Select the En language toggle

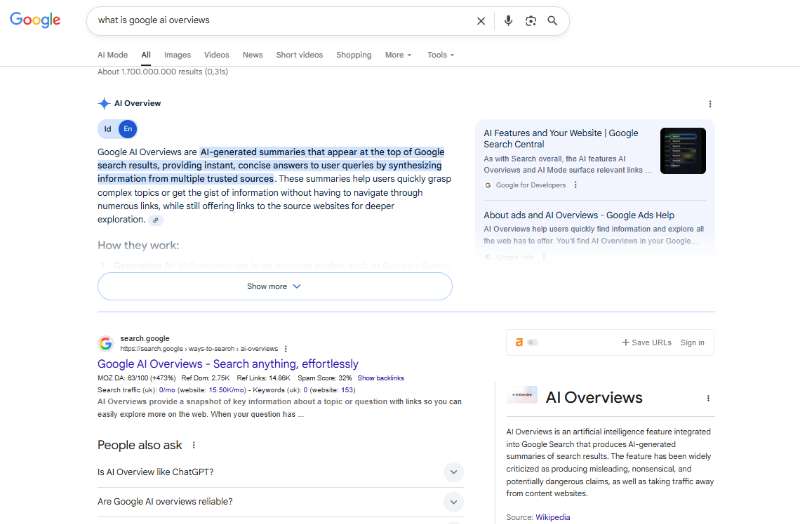(x=127, y=129)
